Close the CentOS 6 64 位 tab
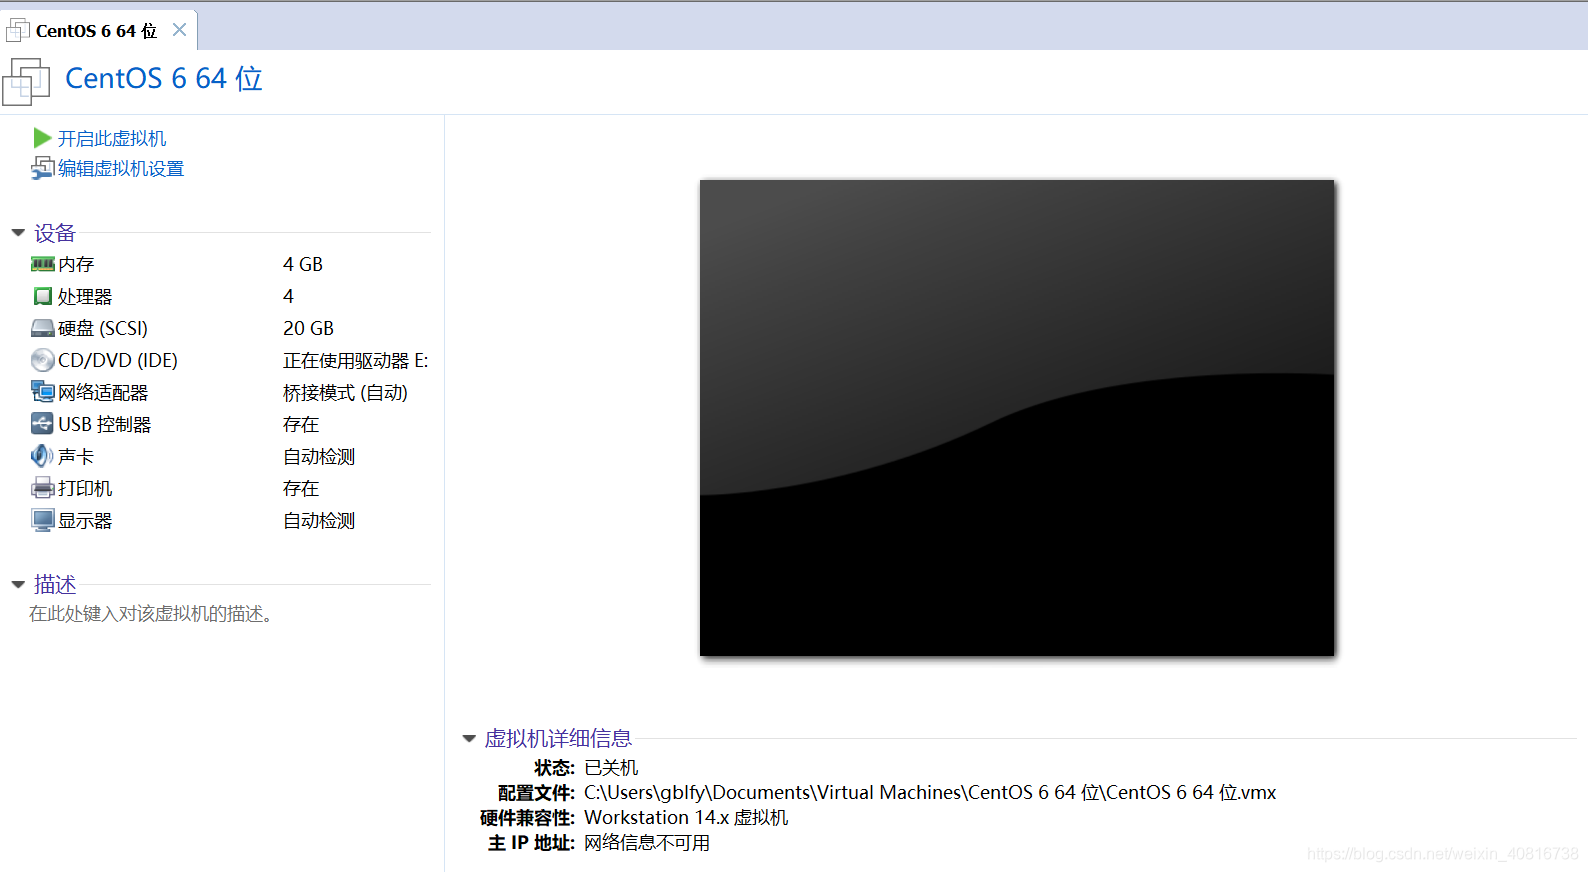The width and height of the screenshot is (1588, 872). (179, 30)
